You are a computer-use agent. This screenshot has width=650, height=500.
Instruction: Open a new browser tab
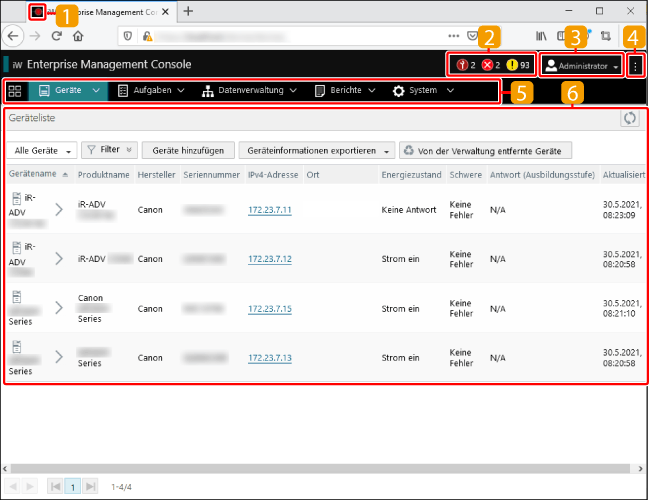click(x=188, y=11)
